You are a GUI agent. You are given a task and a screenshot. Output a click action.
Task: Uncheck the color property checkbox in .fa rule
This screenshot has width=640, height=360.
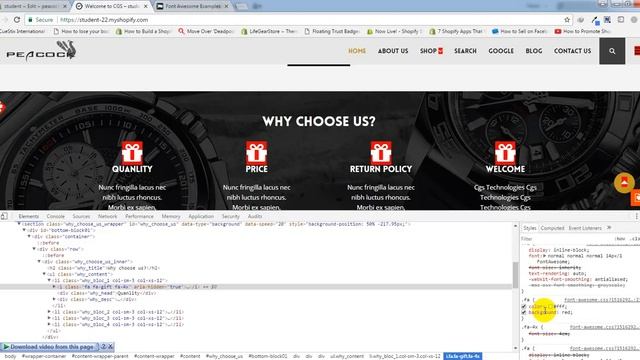tap(524, 306)
